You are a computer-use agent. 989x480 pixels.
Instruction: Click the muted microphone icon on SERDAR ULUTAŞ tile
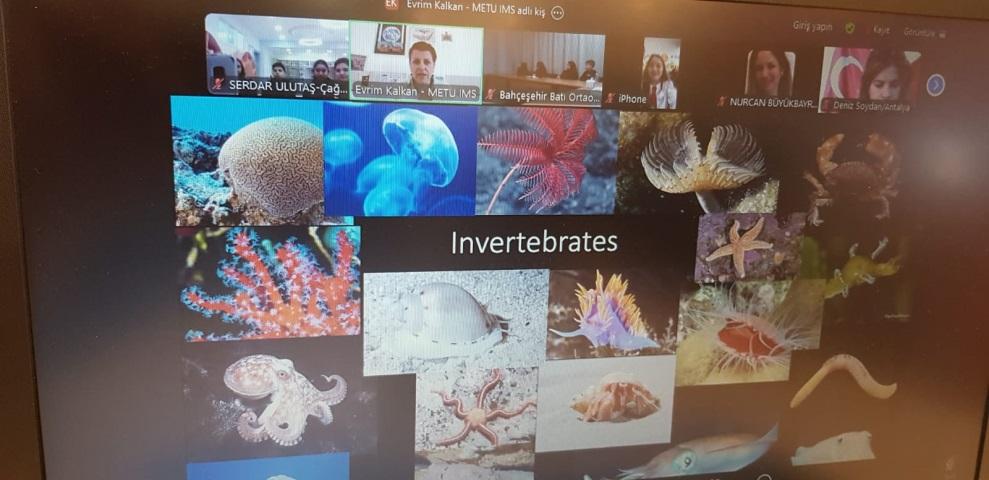218,85
